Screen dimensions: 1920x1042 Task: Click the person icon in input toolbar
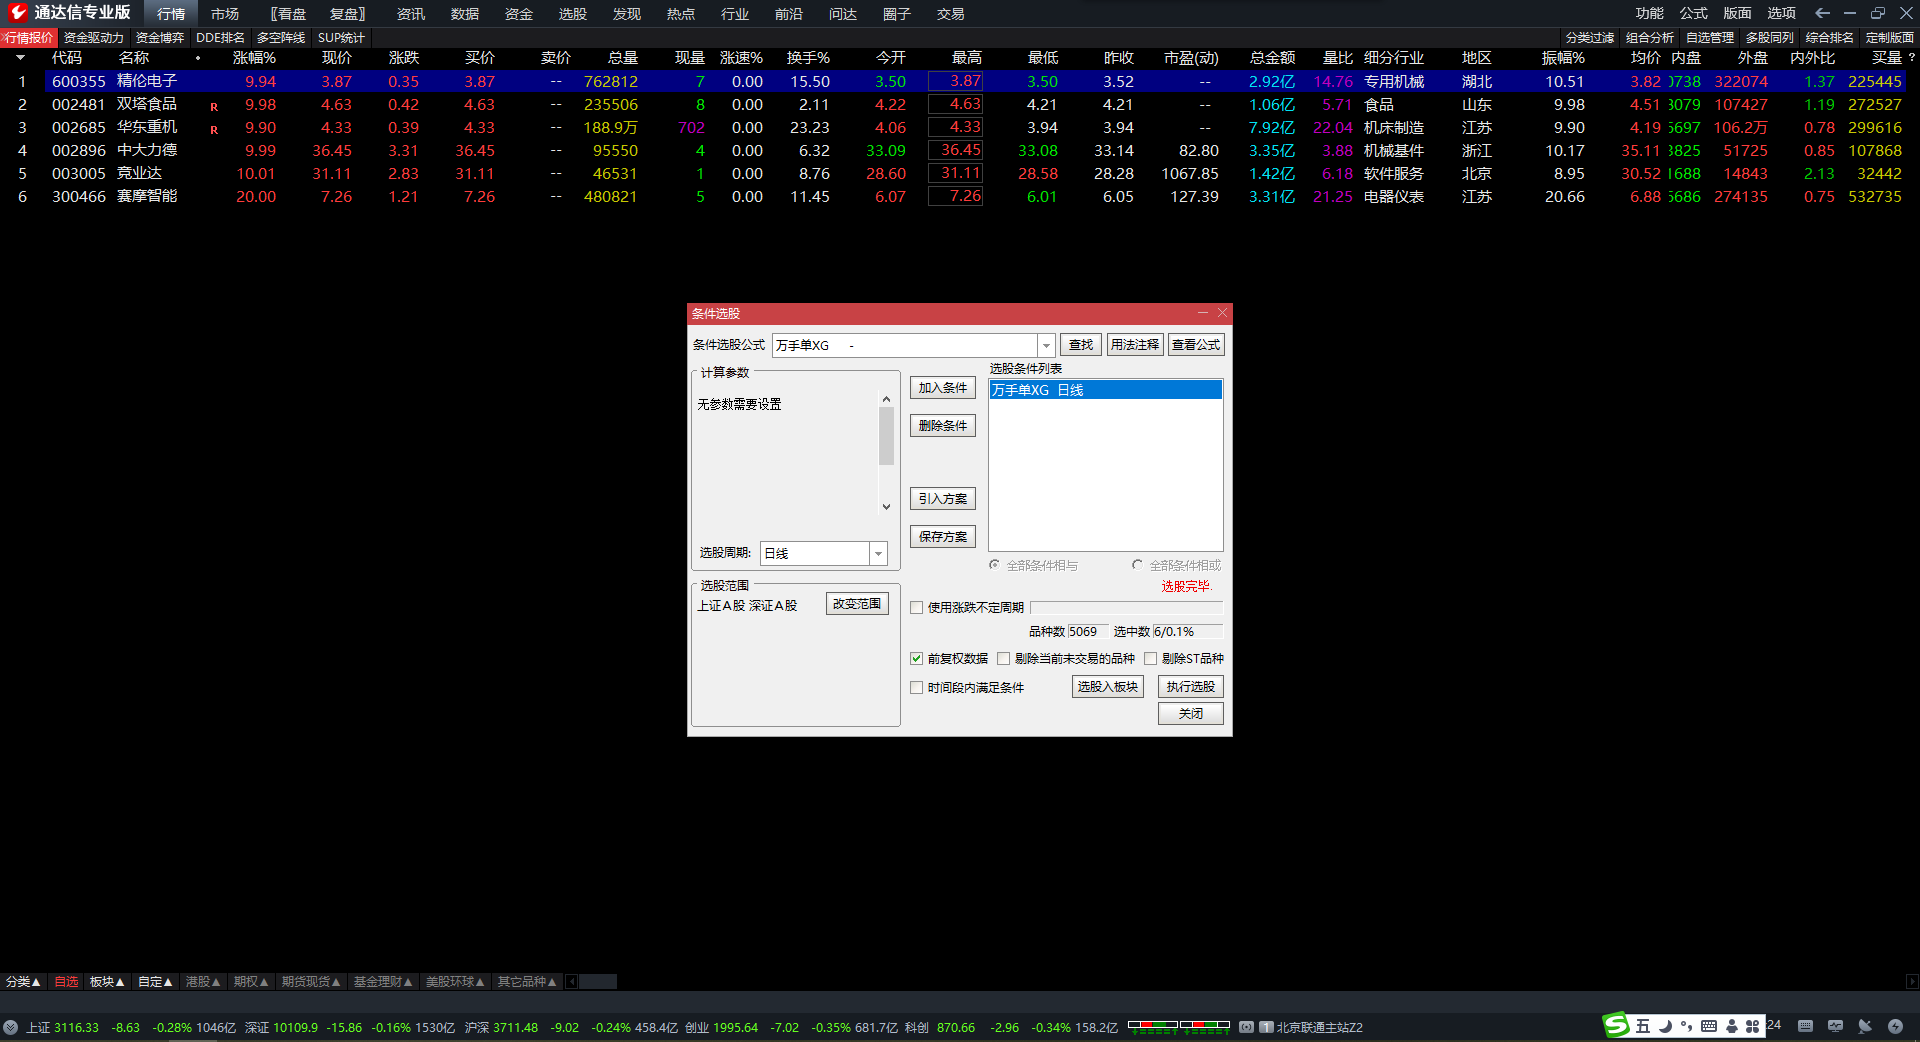[1731, 1026]
